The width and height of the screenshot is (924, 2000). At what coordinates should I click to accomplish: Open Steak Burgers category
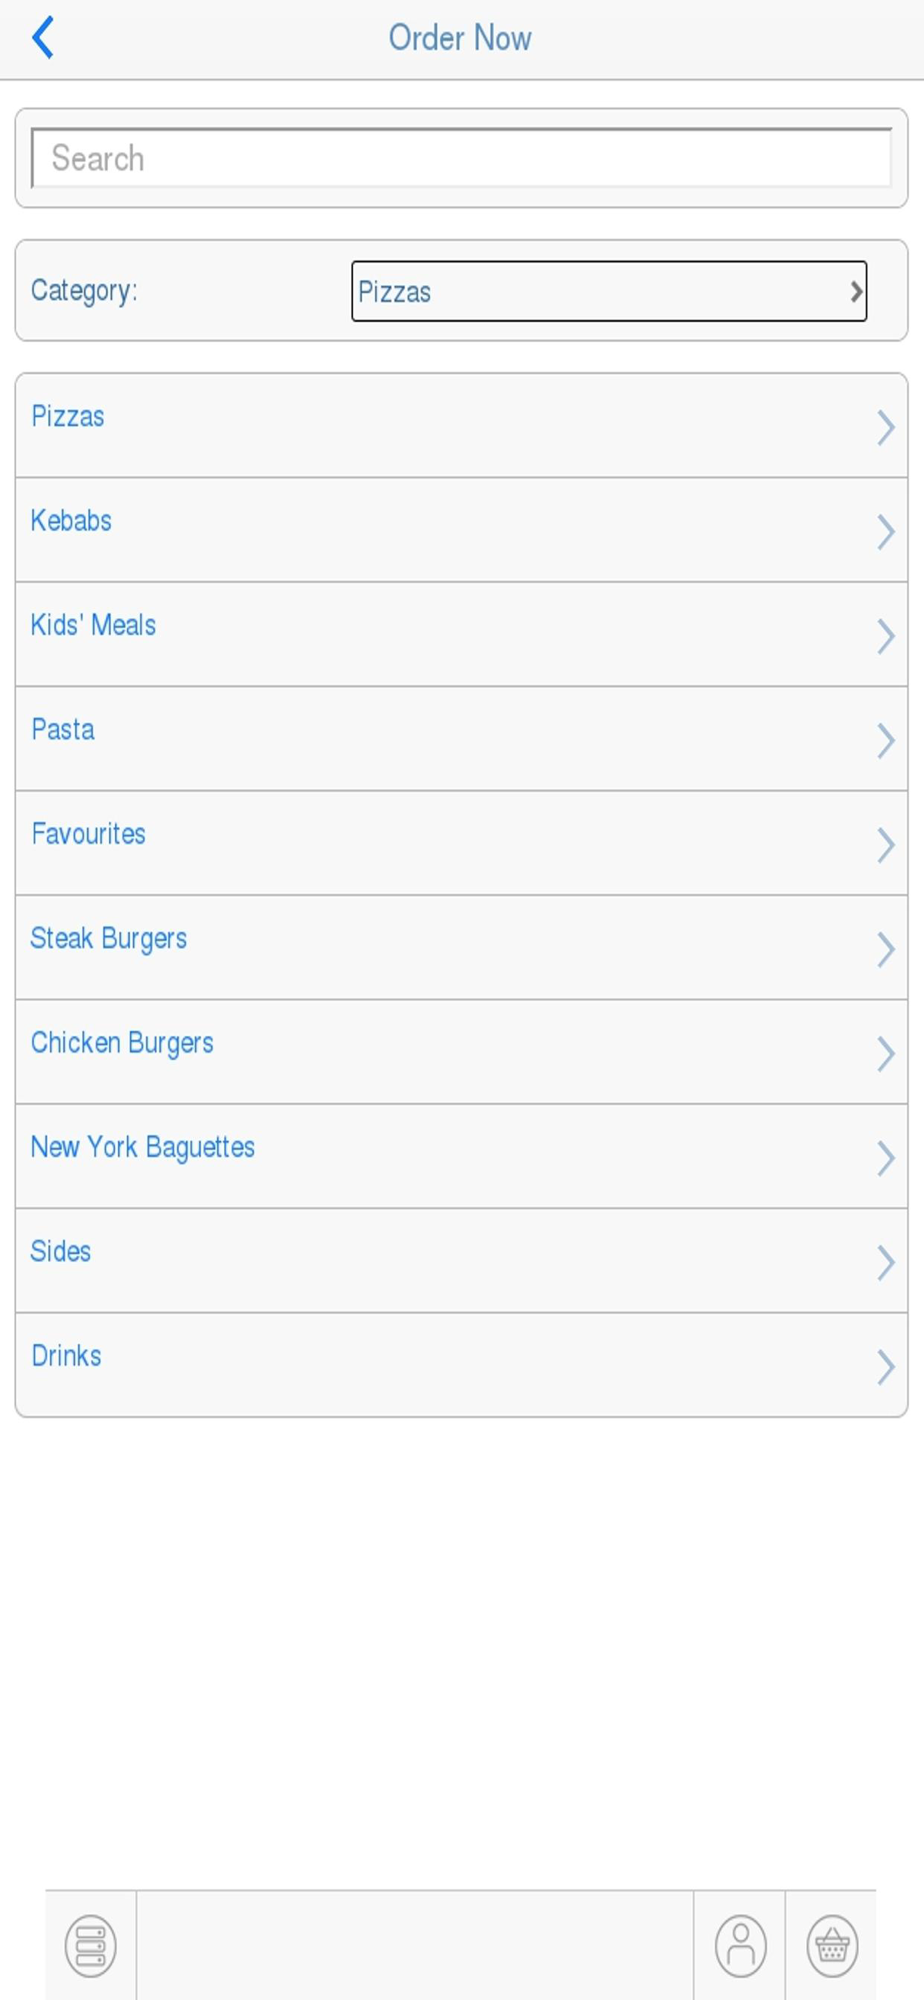(461, 947)
